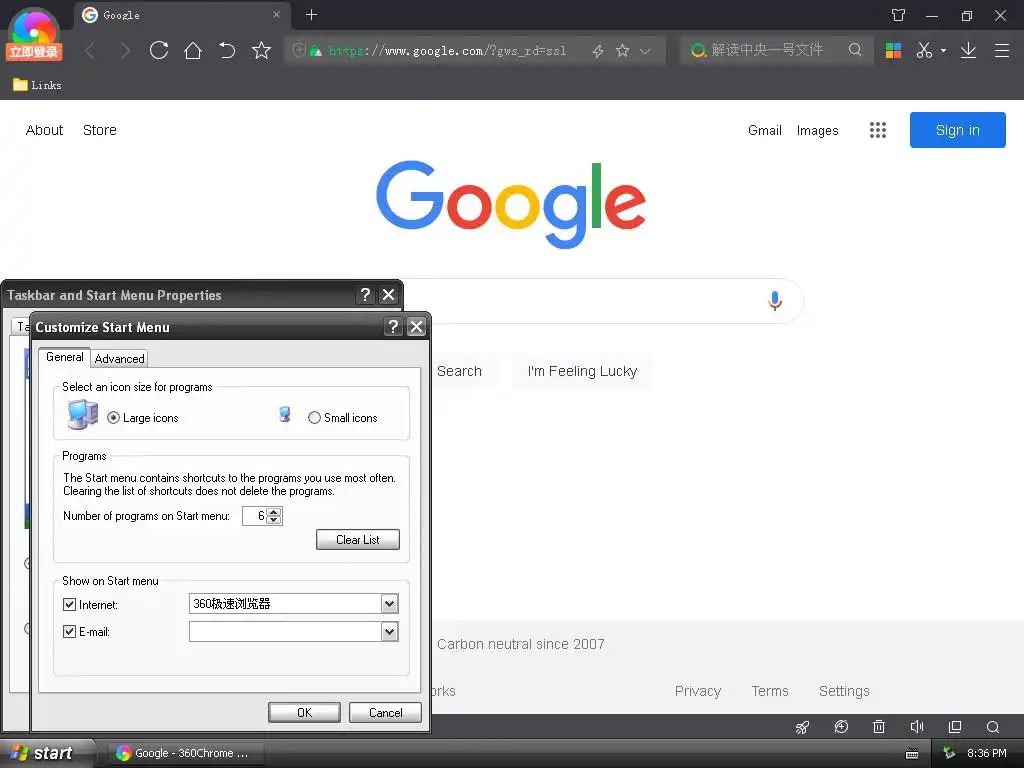Open the downloads icon in toolbar
This screenshot has height=768, width=1024.
pyautogui.click(x=968, y=50)
